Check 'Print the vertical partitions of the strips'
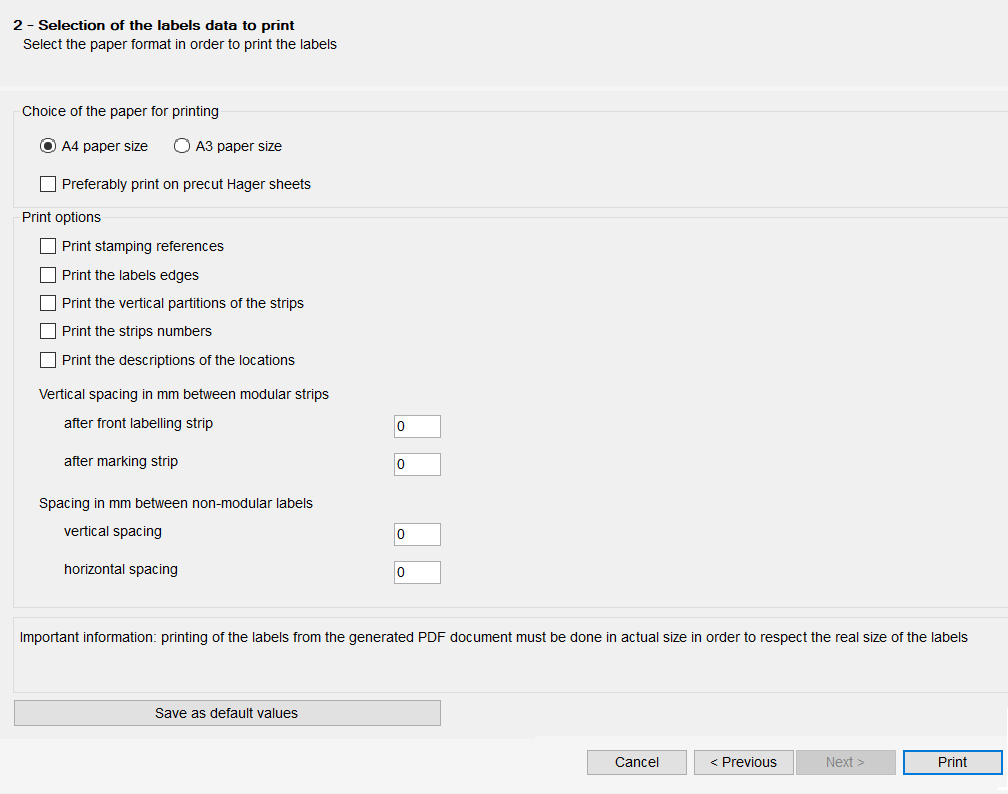This screenshot has width=1008, height=794. pyautogui.click(x=47, y=302)
